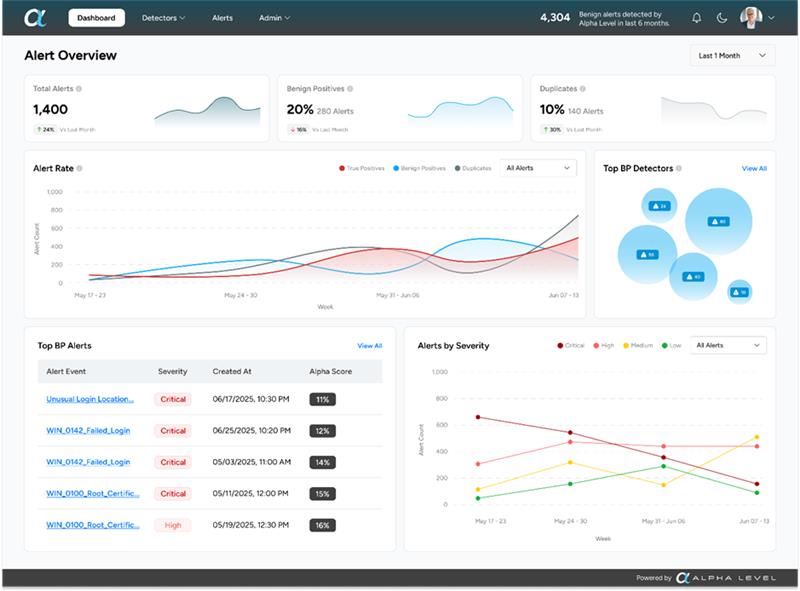Screen dimensions: 800x591
Task: Open All Alerts dropdown in Alerts by Severity
Action: [728, 345]
